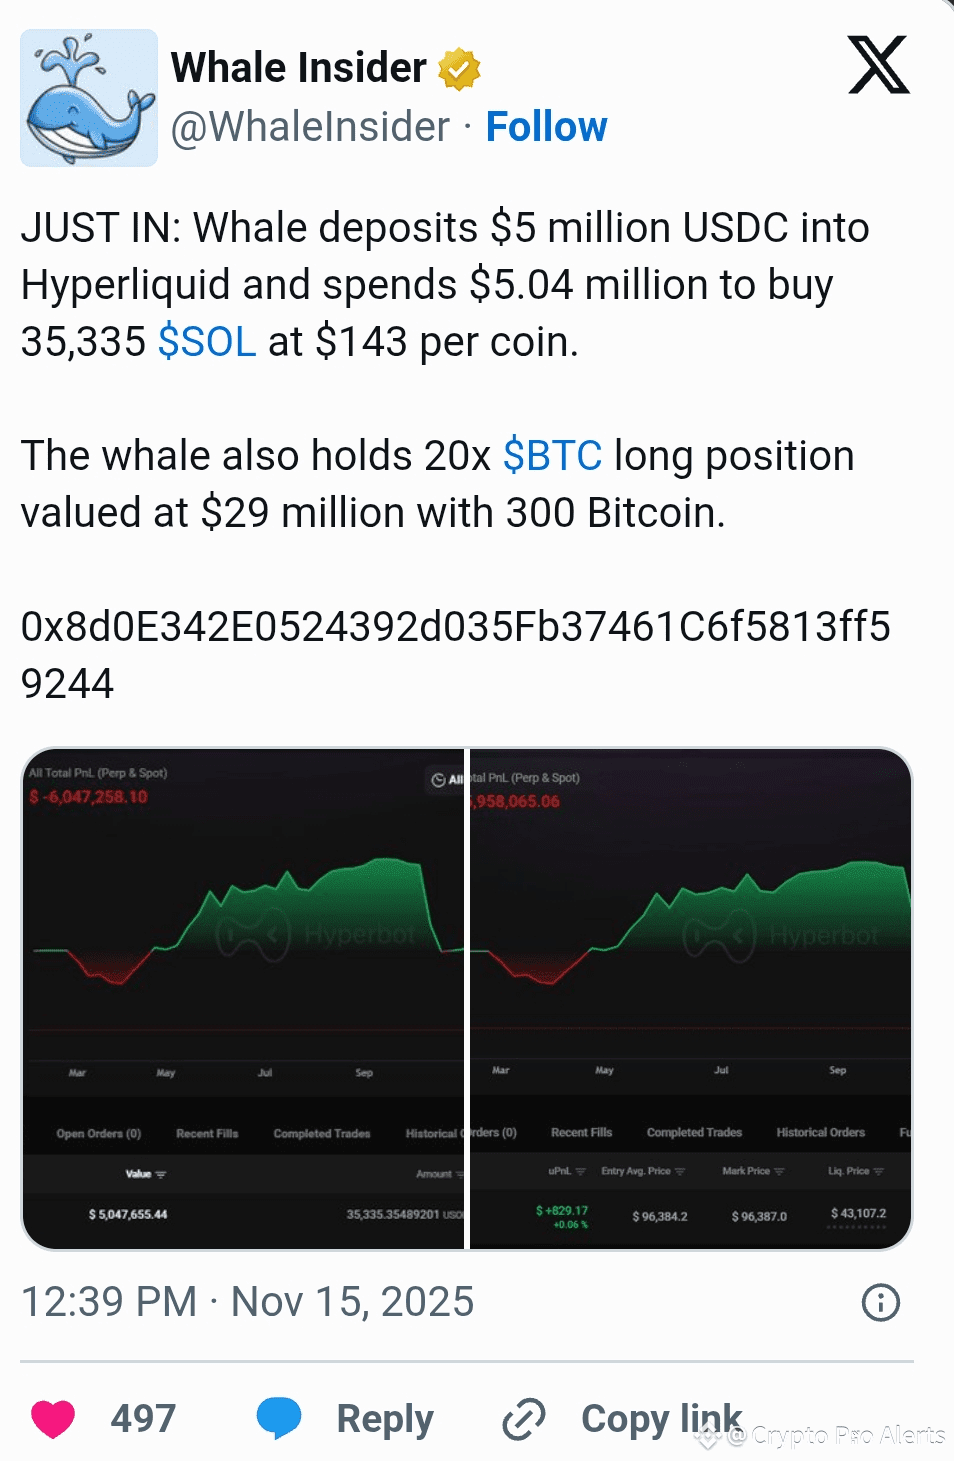Click the clock icon beside All

(x=438, y=780)
